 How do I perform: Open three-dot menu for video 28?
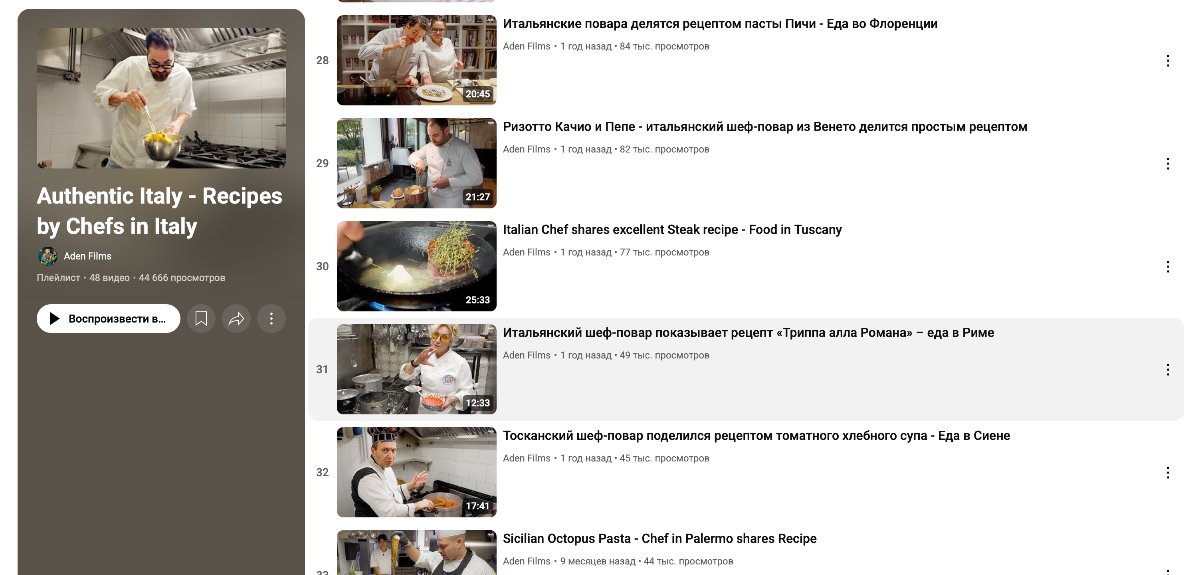point(1168,61)
